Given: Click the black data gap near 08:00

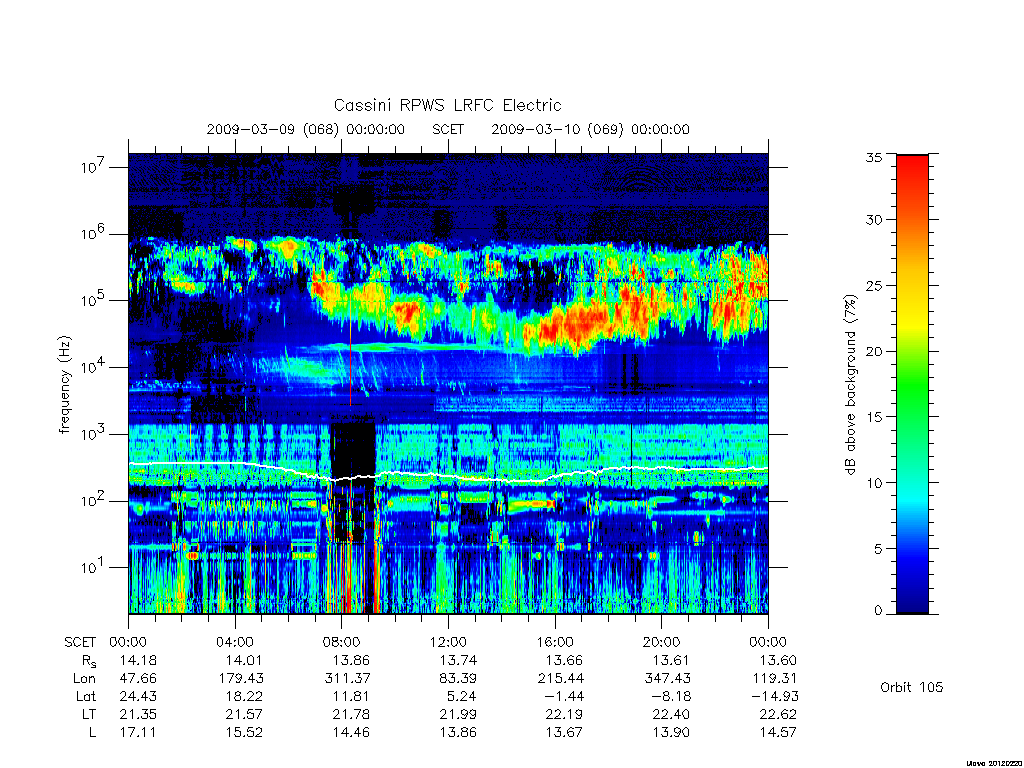Looking at the screenshot, I should click(x=353, y=449).
